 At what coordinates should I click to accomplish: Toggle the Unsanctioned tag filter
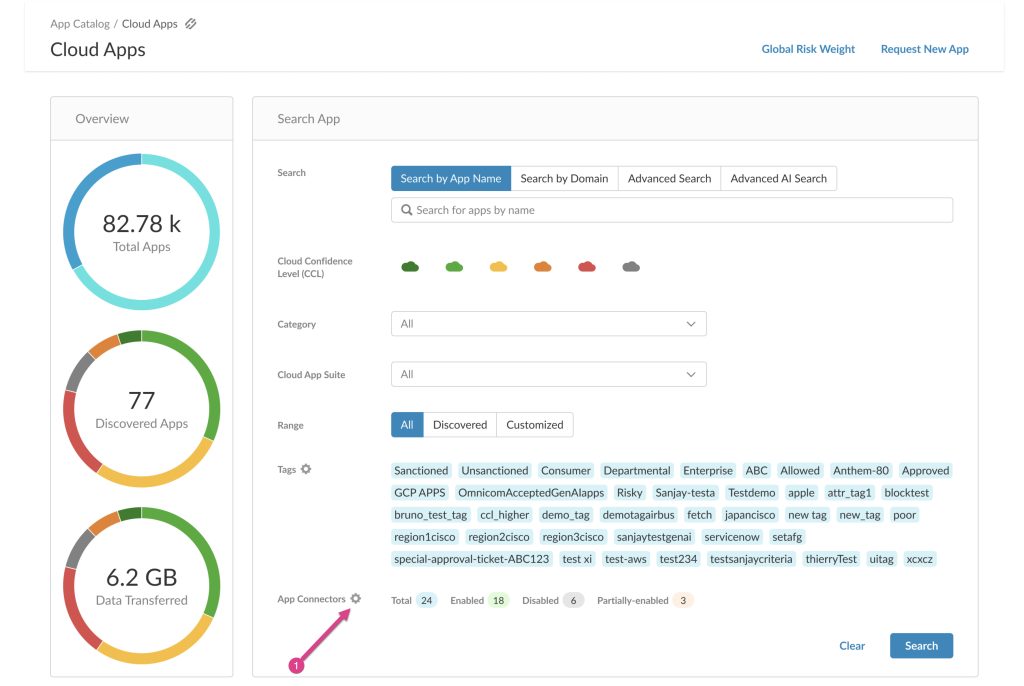coord(494,470)
